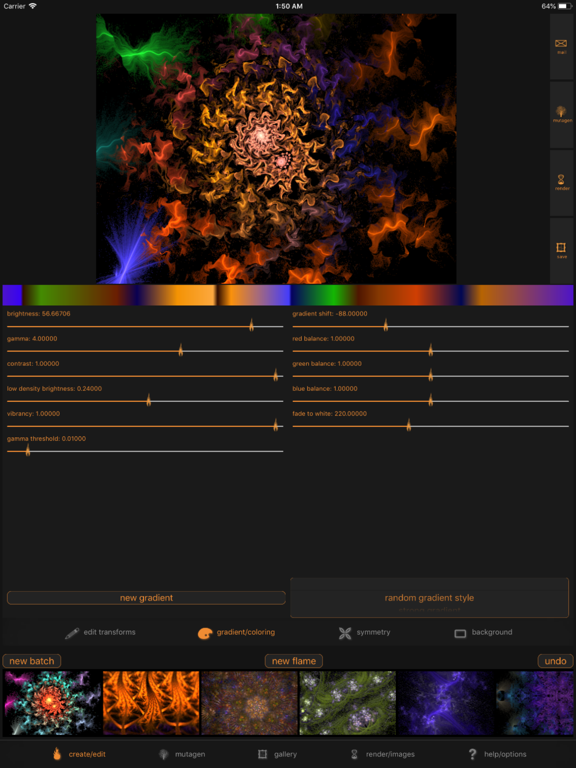Tap the mutagen tree icon in bottom bar
The image size is (576, 768).
(164, 754)
